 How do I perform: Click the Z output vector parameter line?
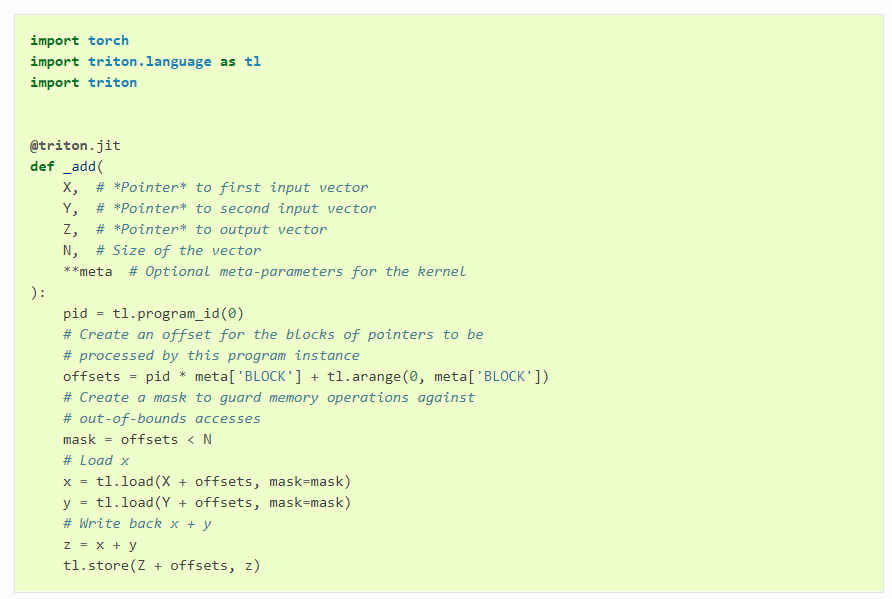click(x=195, y=230)
